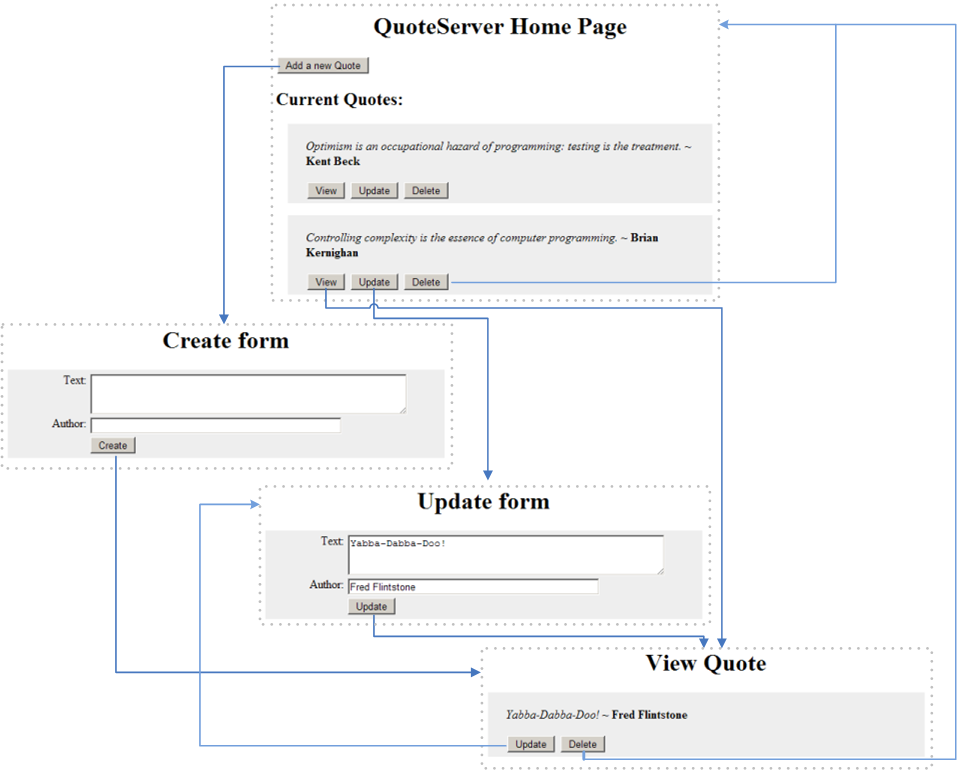Click Update in the View Quote panel
The height and width of the screenshot is (770, 957).
pos(531,744)
